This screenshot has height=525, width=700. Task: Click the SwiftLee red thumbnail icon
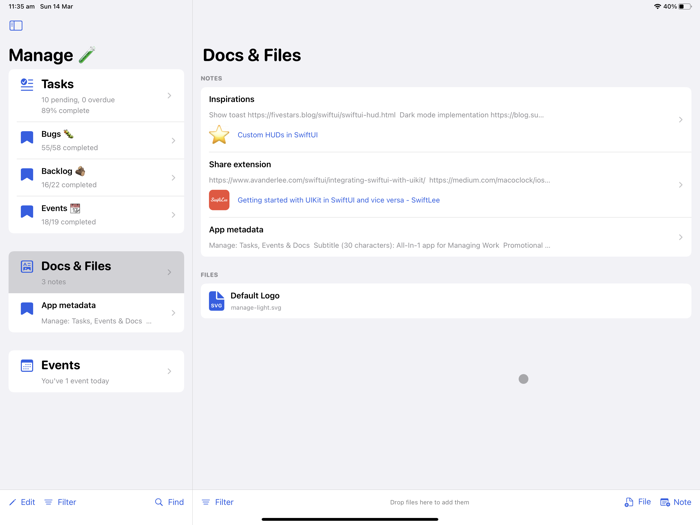(x=219, y=200)
